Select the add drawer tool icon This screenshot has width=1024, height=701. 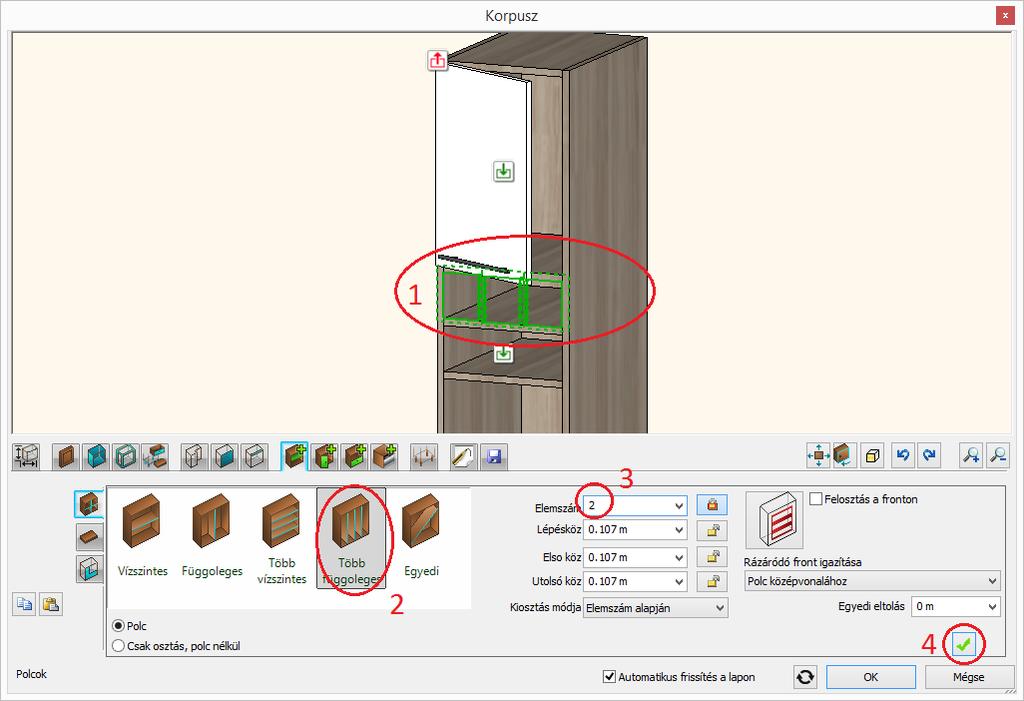(355, 456)
